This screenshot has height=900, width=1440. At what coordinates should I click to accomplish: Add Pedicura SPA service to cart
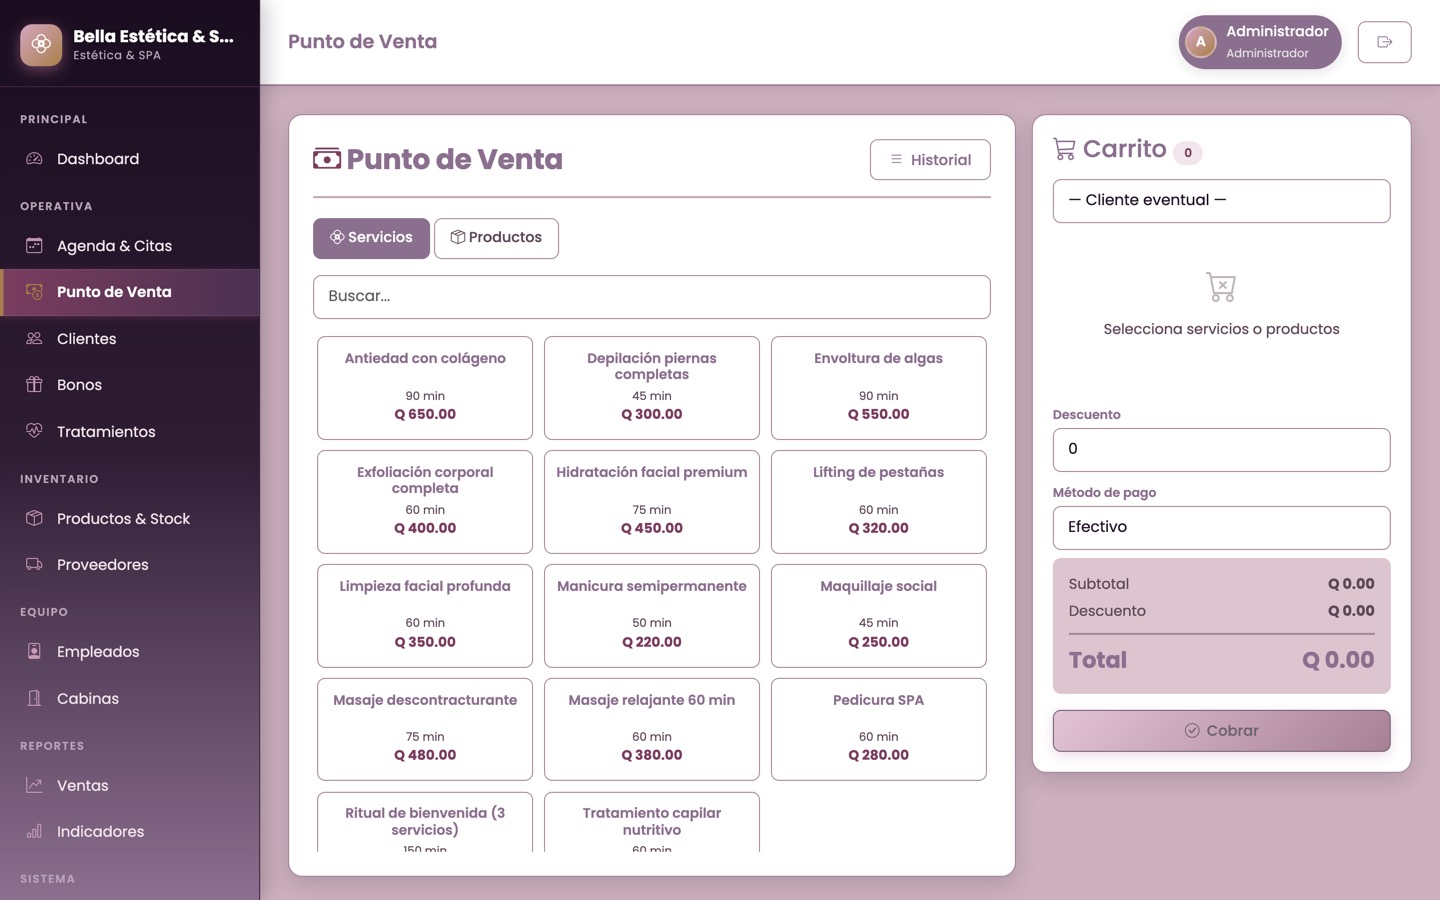(878, 729)
